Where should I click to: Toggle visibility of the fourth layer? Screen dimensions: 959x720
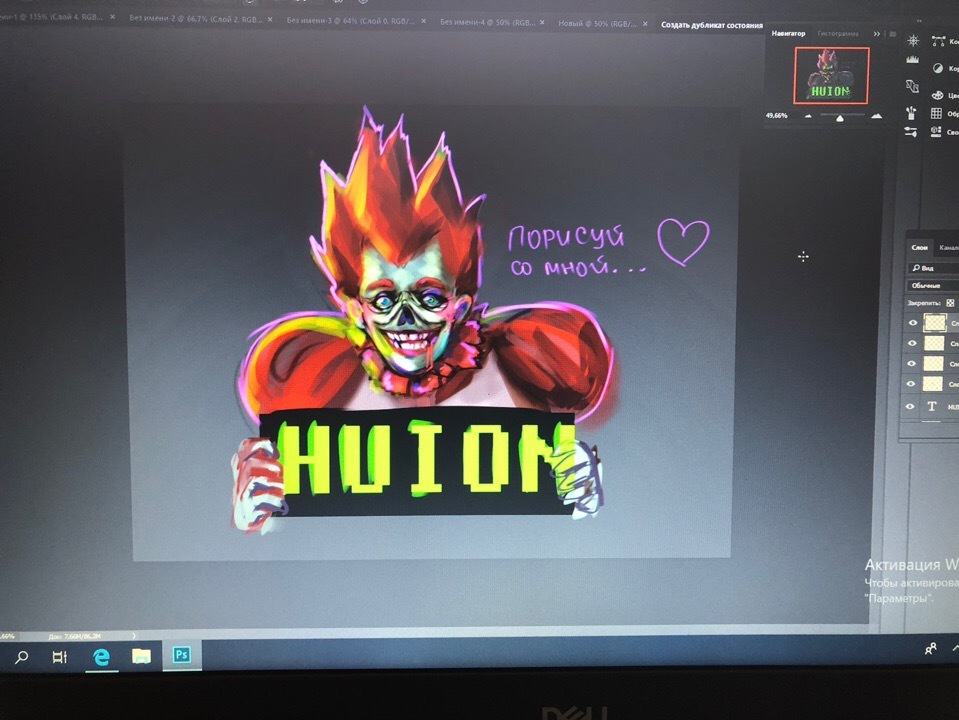911,384
